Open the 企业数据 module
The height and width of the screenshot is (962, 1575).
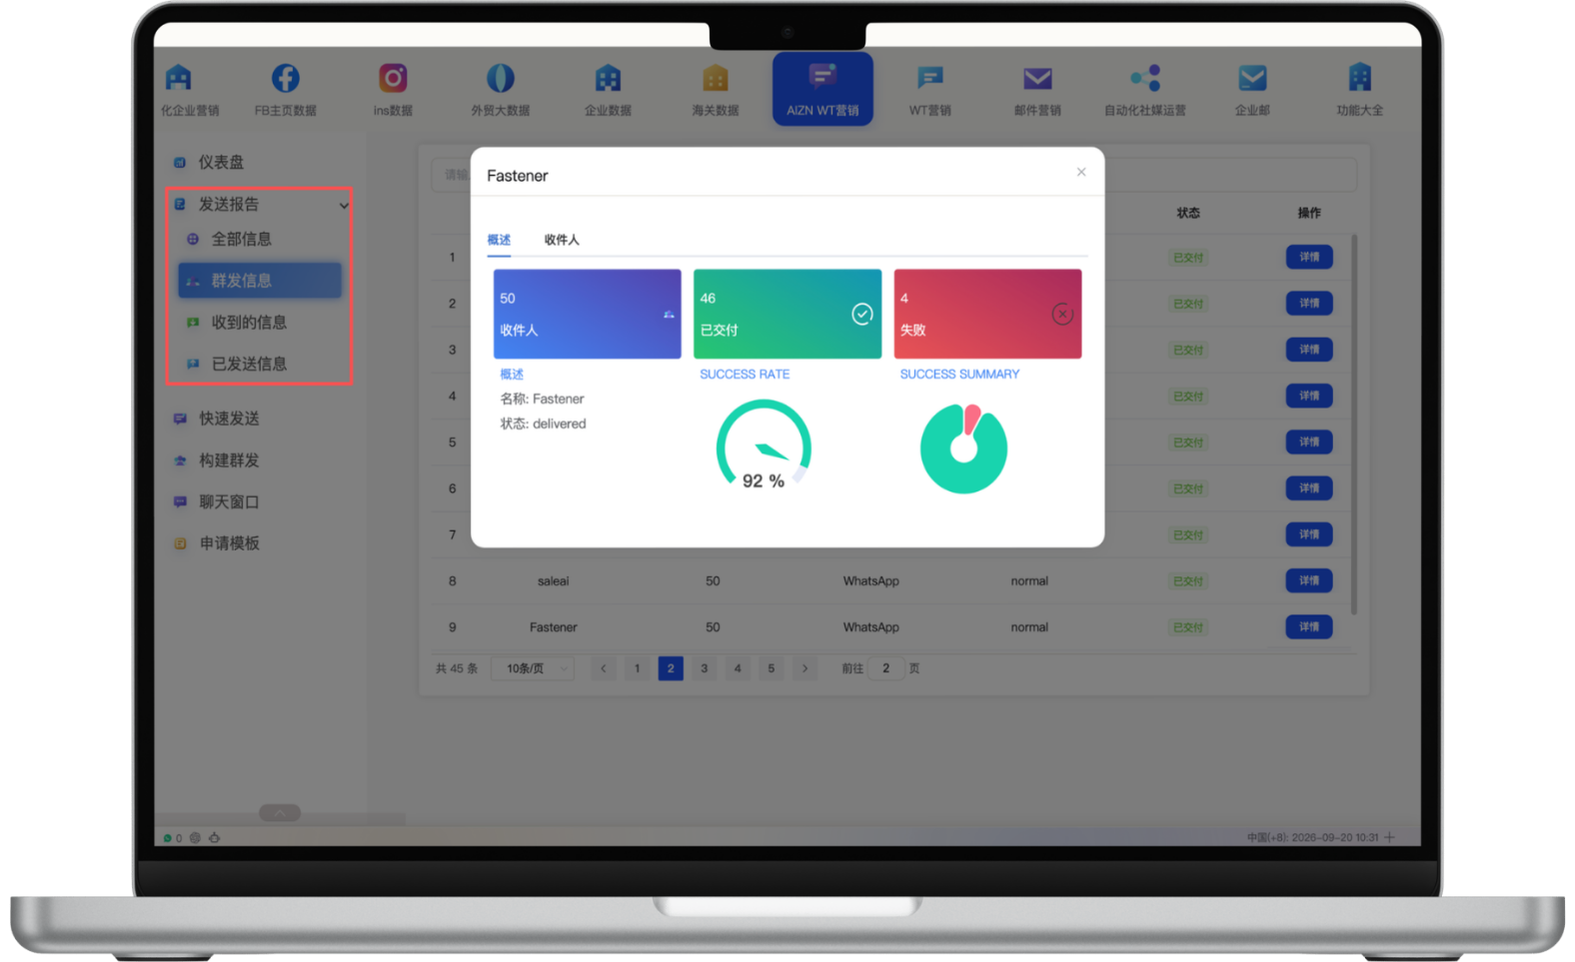tap(608, 90)
